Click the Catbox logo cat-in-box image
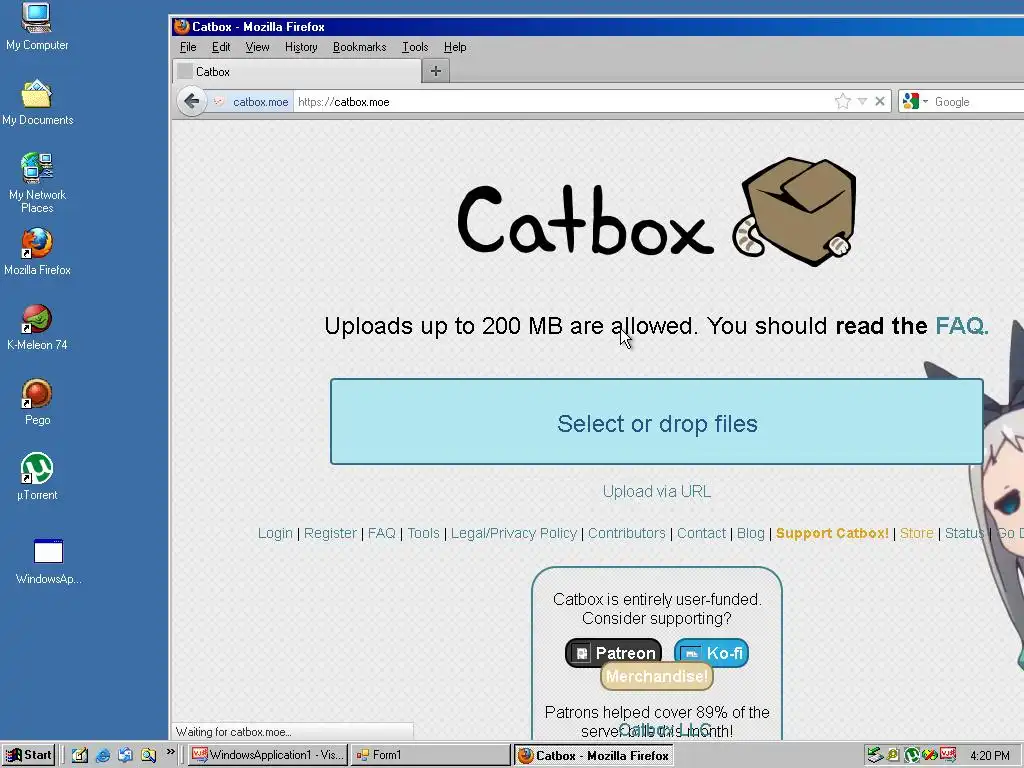 (x=795, y=212)
